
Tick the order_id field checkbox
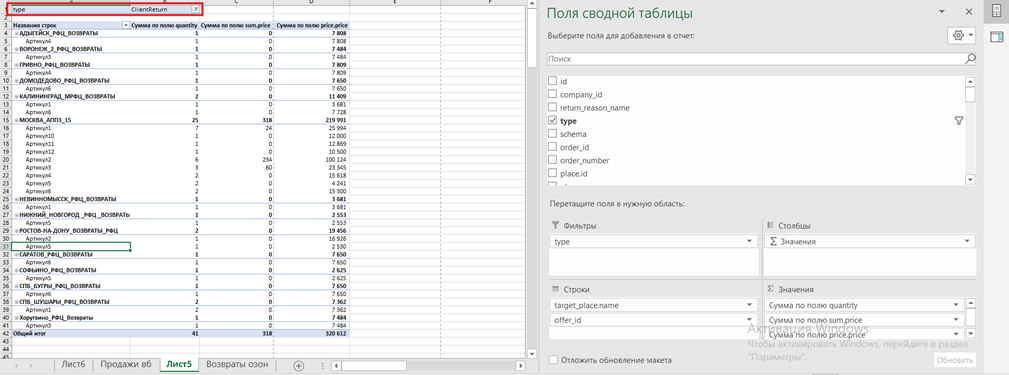coord(552,147)
